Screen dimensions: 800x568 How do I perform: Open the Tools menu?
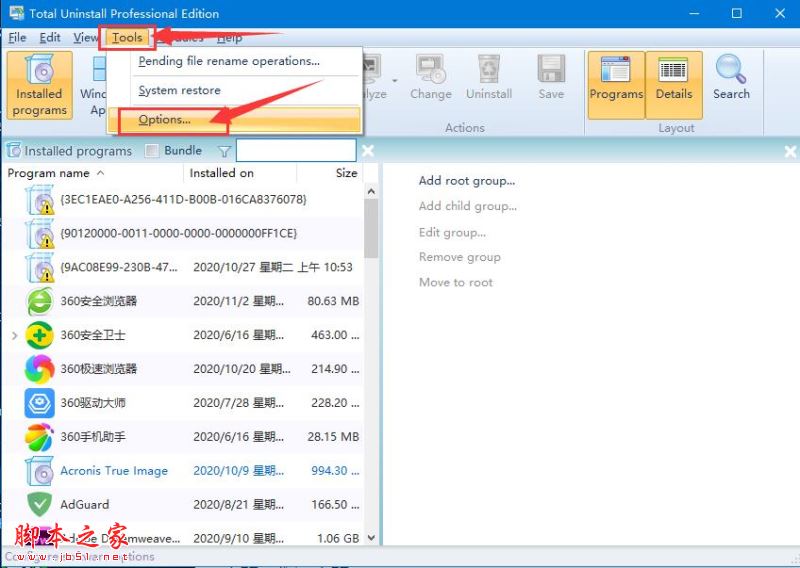[127, 37]
